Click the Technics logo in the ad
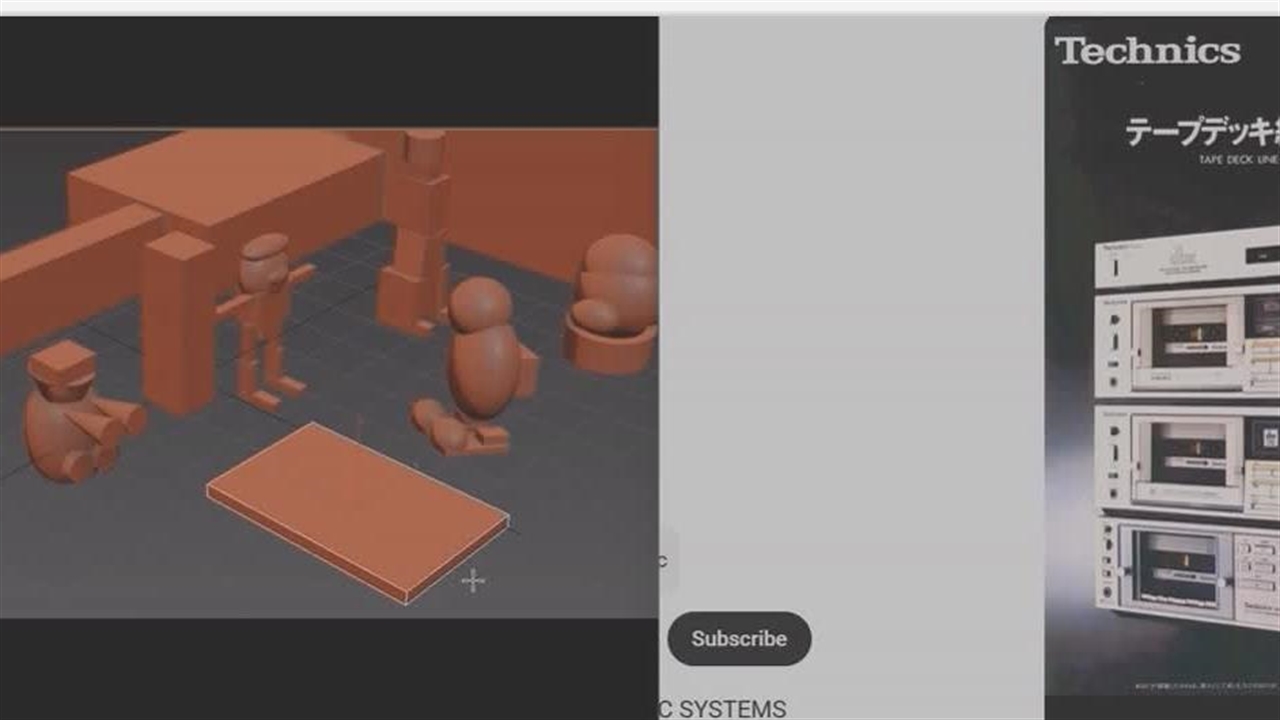 tap(1147, 50)
